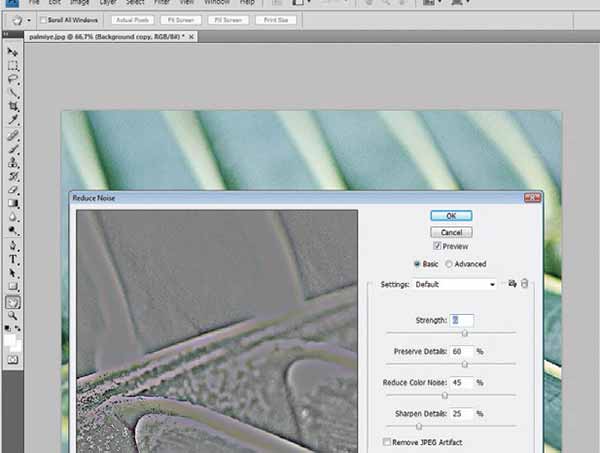The width and height of the screenshot is (600, 453).
Task: Click the Fit Screen button
Action: click(x=181, y=20)
